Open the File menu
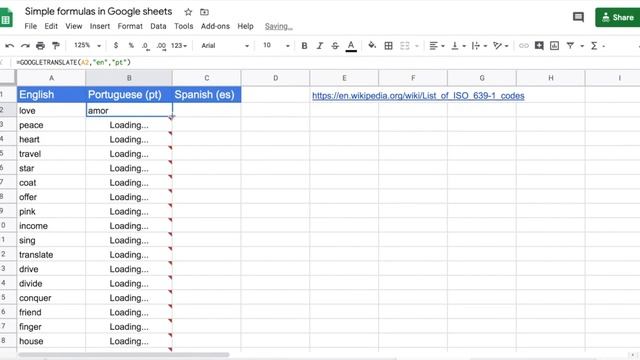This screenshot has height=360, width=640. tap(31, 26)
